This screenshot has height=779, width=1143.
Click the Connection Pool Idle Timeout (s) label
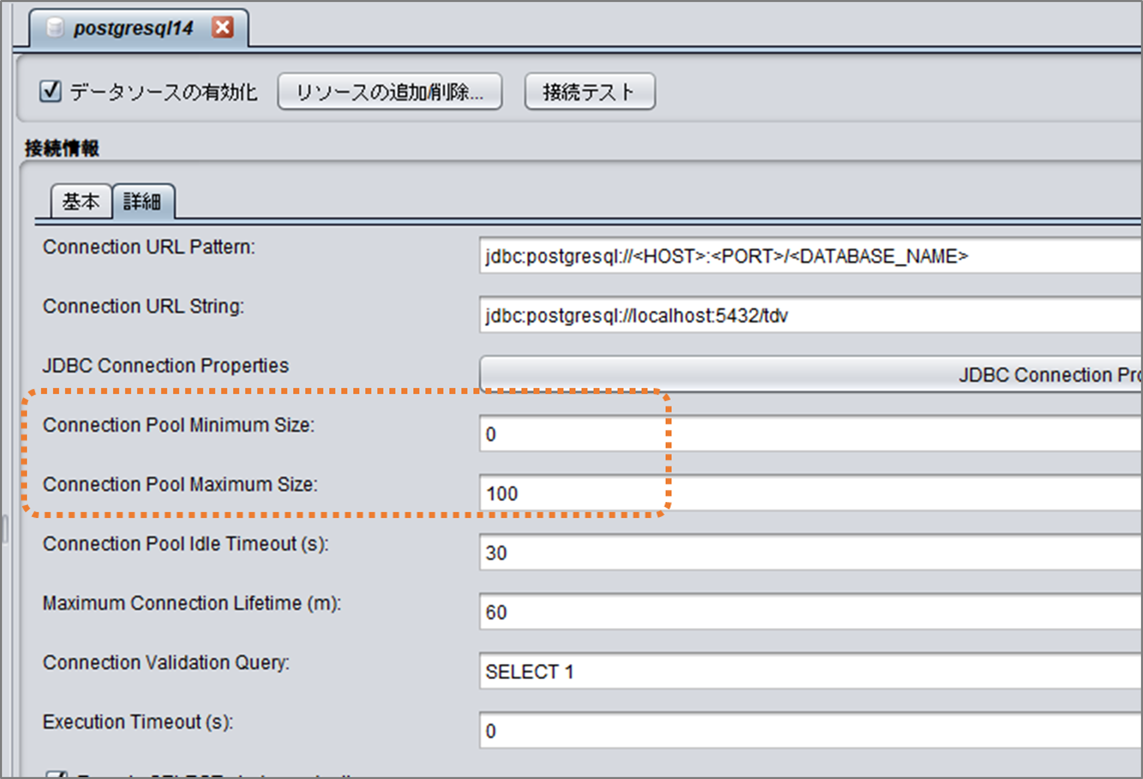(186, 544)
